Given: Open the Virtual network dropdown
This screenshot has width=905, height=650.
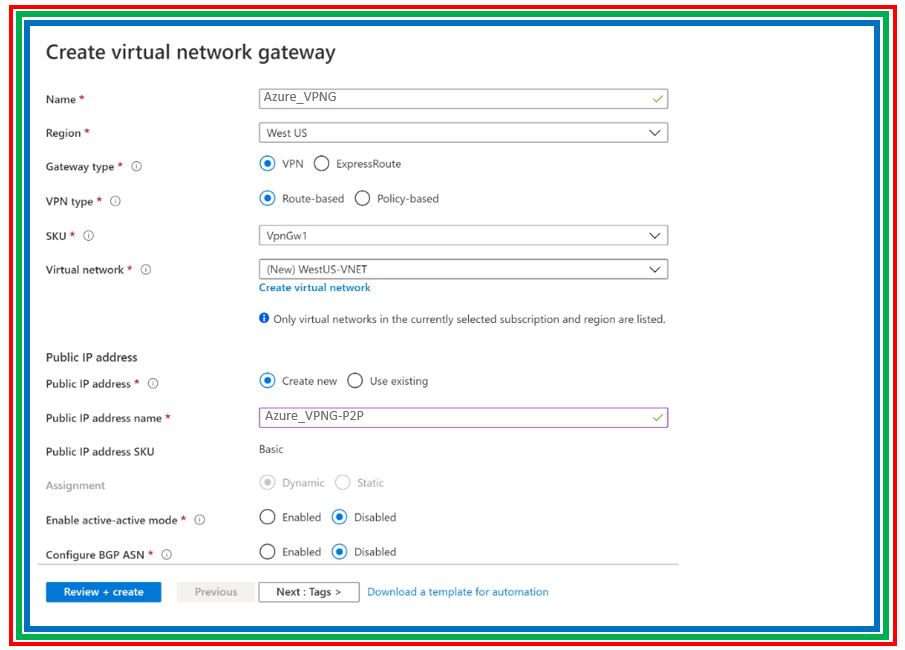Looking at the screenshot, I should pos(463,269).
